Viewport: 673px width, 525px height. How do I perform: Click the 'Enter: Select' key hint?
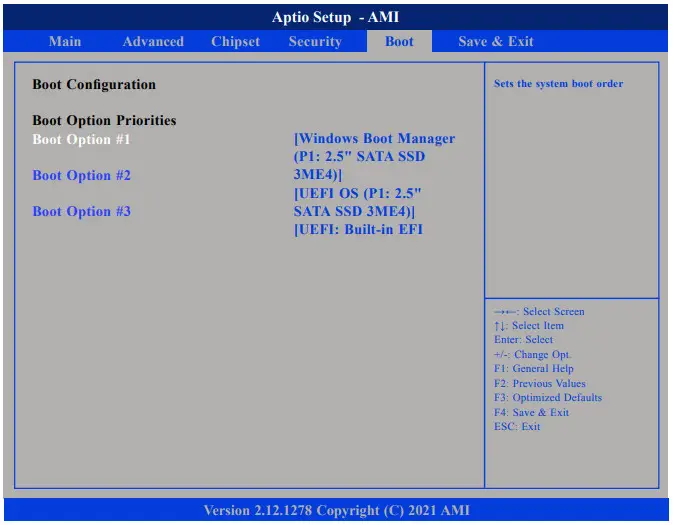(x=523, y=340)
